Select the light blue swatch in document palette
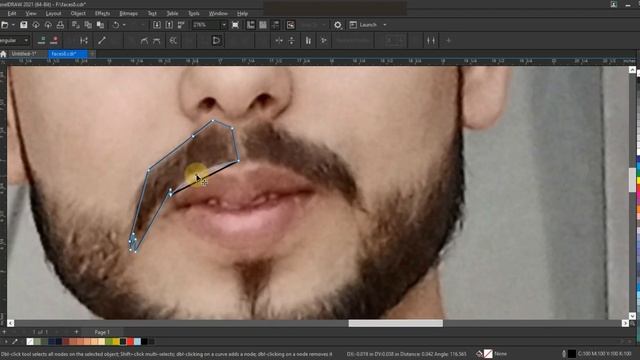The width and height of the screenshot is (640, 360). 138,341
